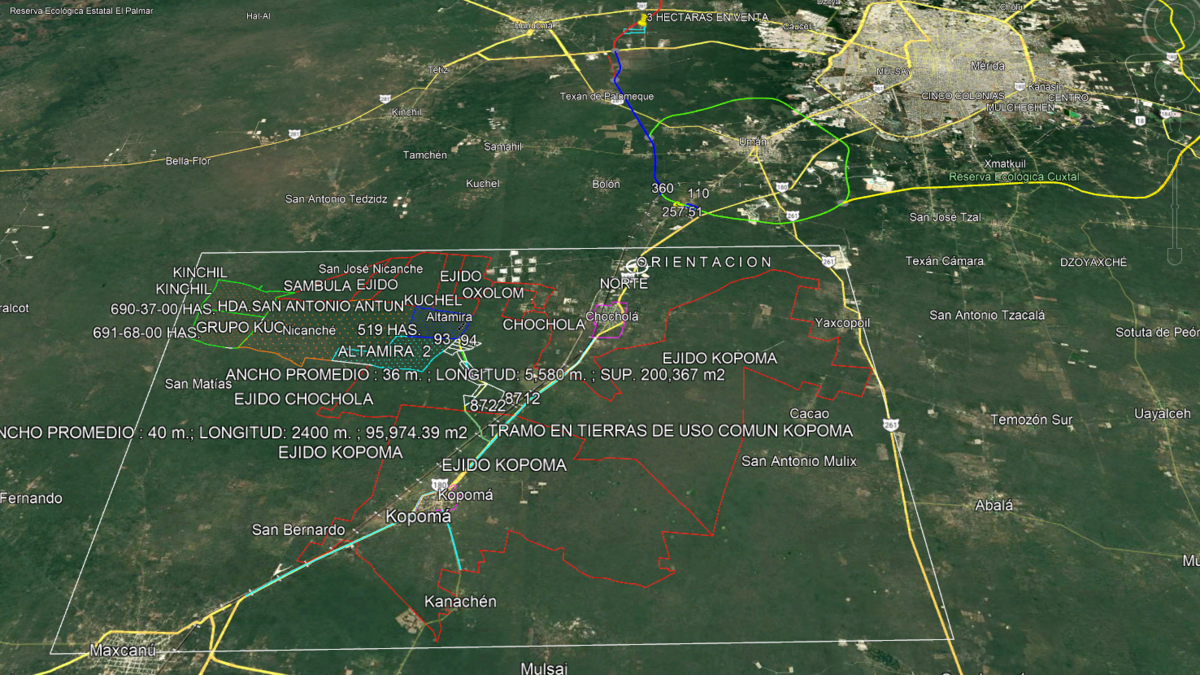Click the 'SAMBULA EJIDO' parcel label
1200x675 pixels.
pos(341,285)
